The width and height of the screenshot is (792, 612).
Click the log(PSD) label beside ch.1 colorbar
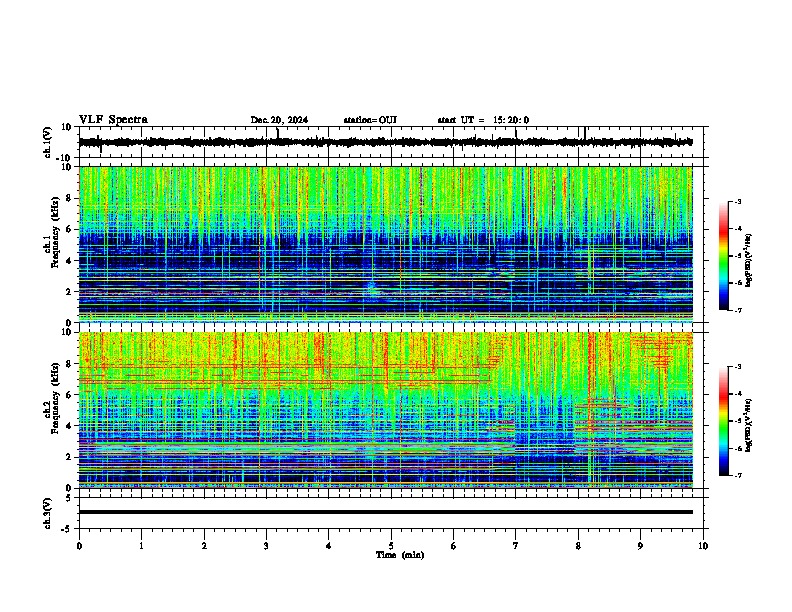pyautogui.click(x=749, y=261)
